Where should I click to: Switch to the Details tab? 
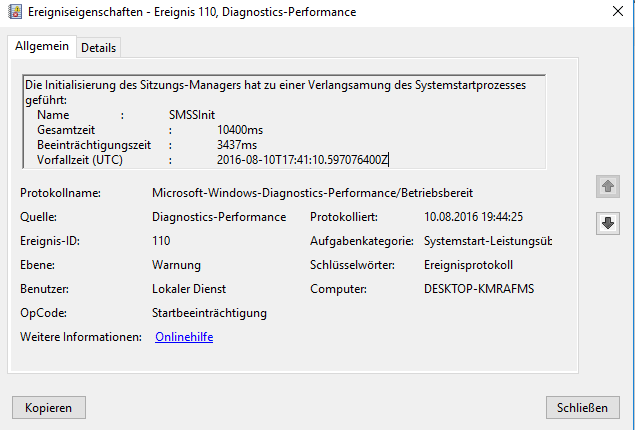[98, 48]
